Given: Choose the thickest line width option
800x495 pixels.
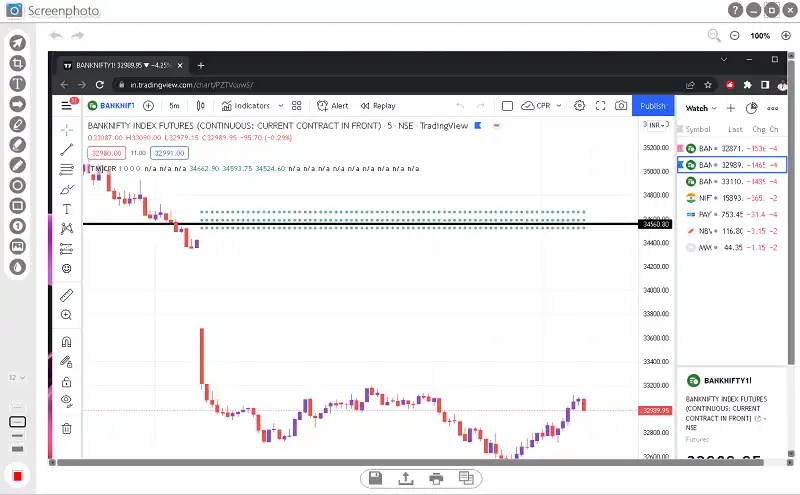Looking at the screenshot, I should (x=17, y=449).
